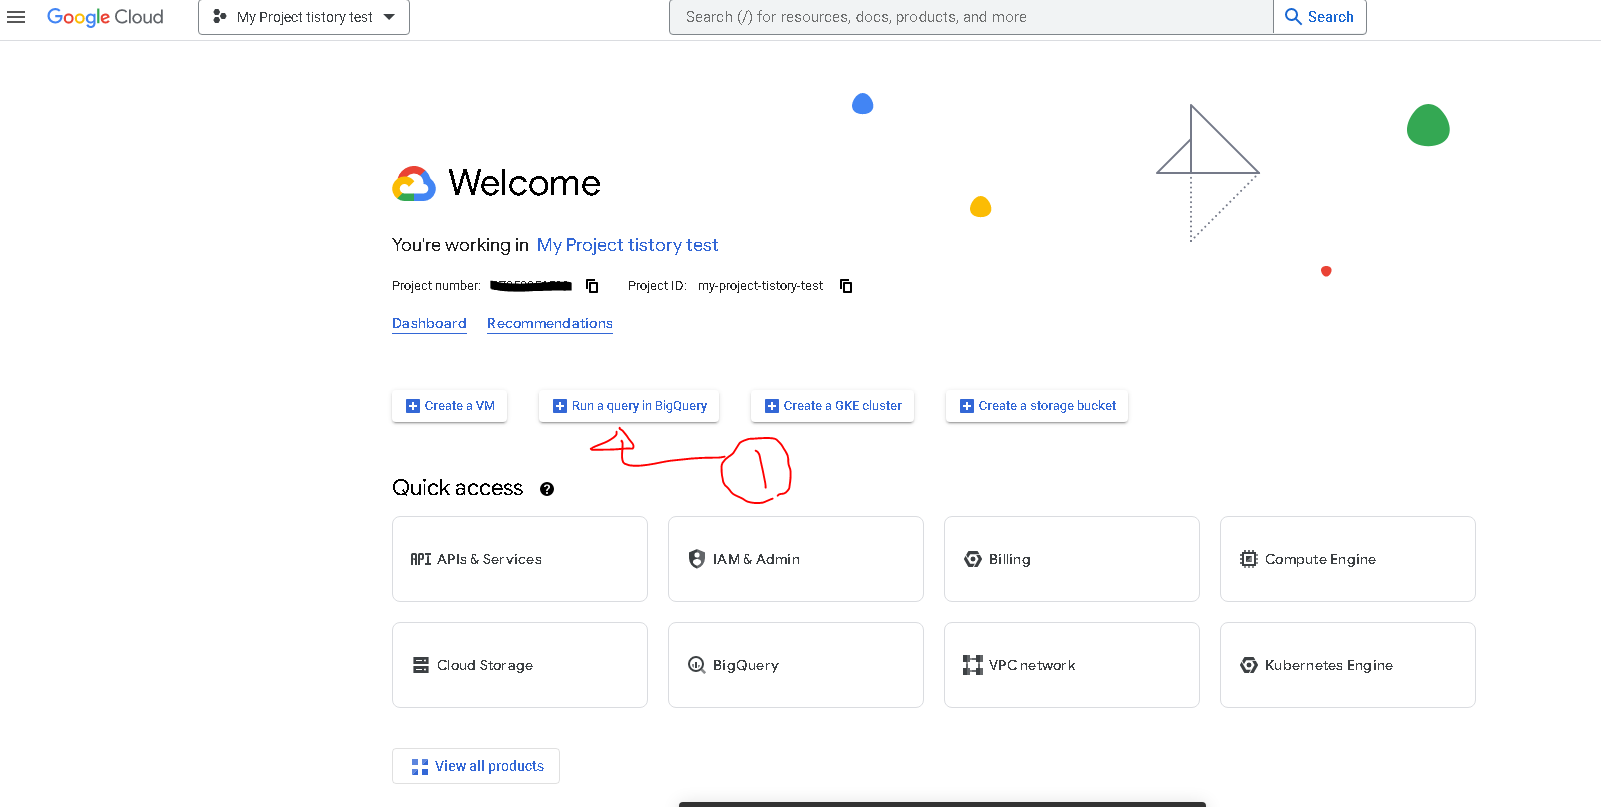The height and width of the screenshot is (807, 1601).
Task: Focus the resource search field
Action: coord(971,17)
